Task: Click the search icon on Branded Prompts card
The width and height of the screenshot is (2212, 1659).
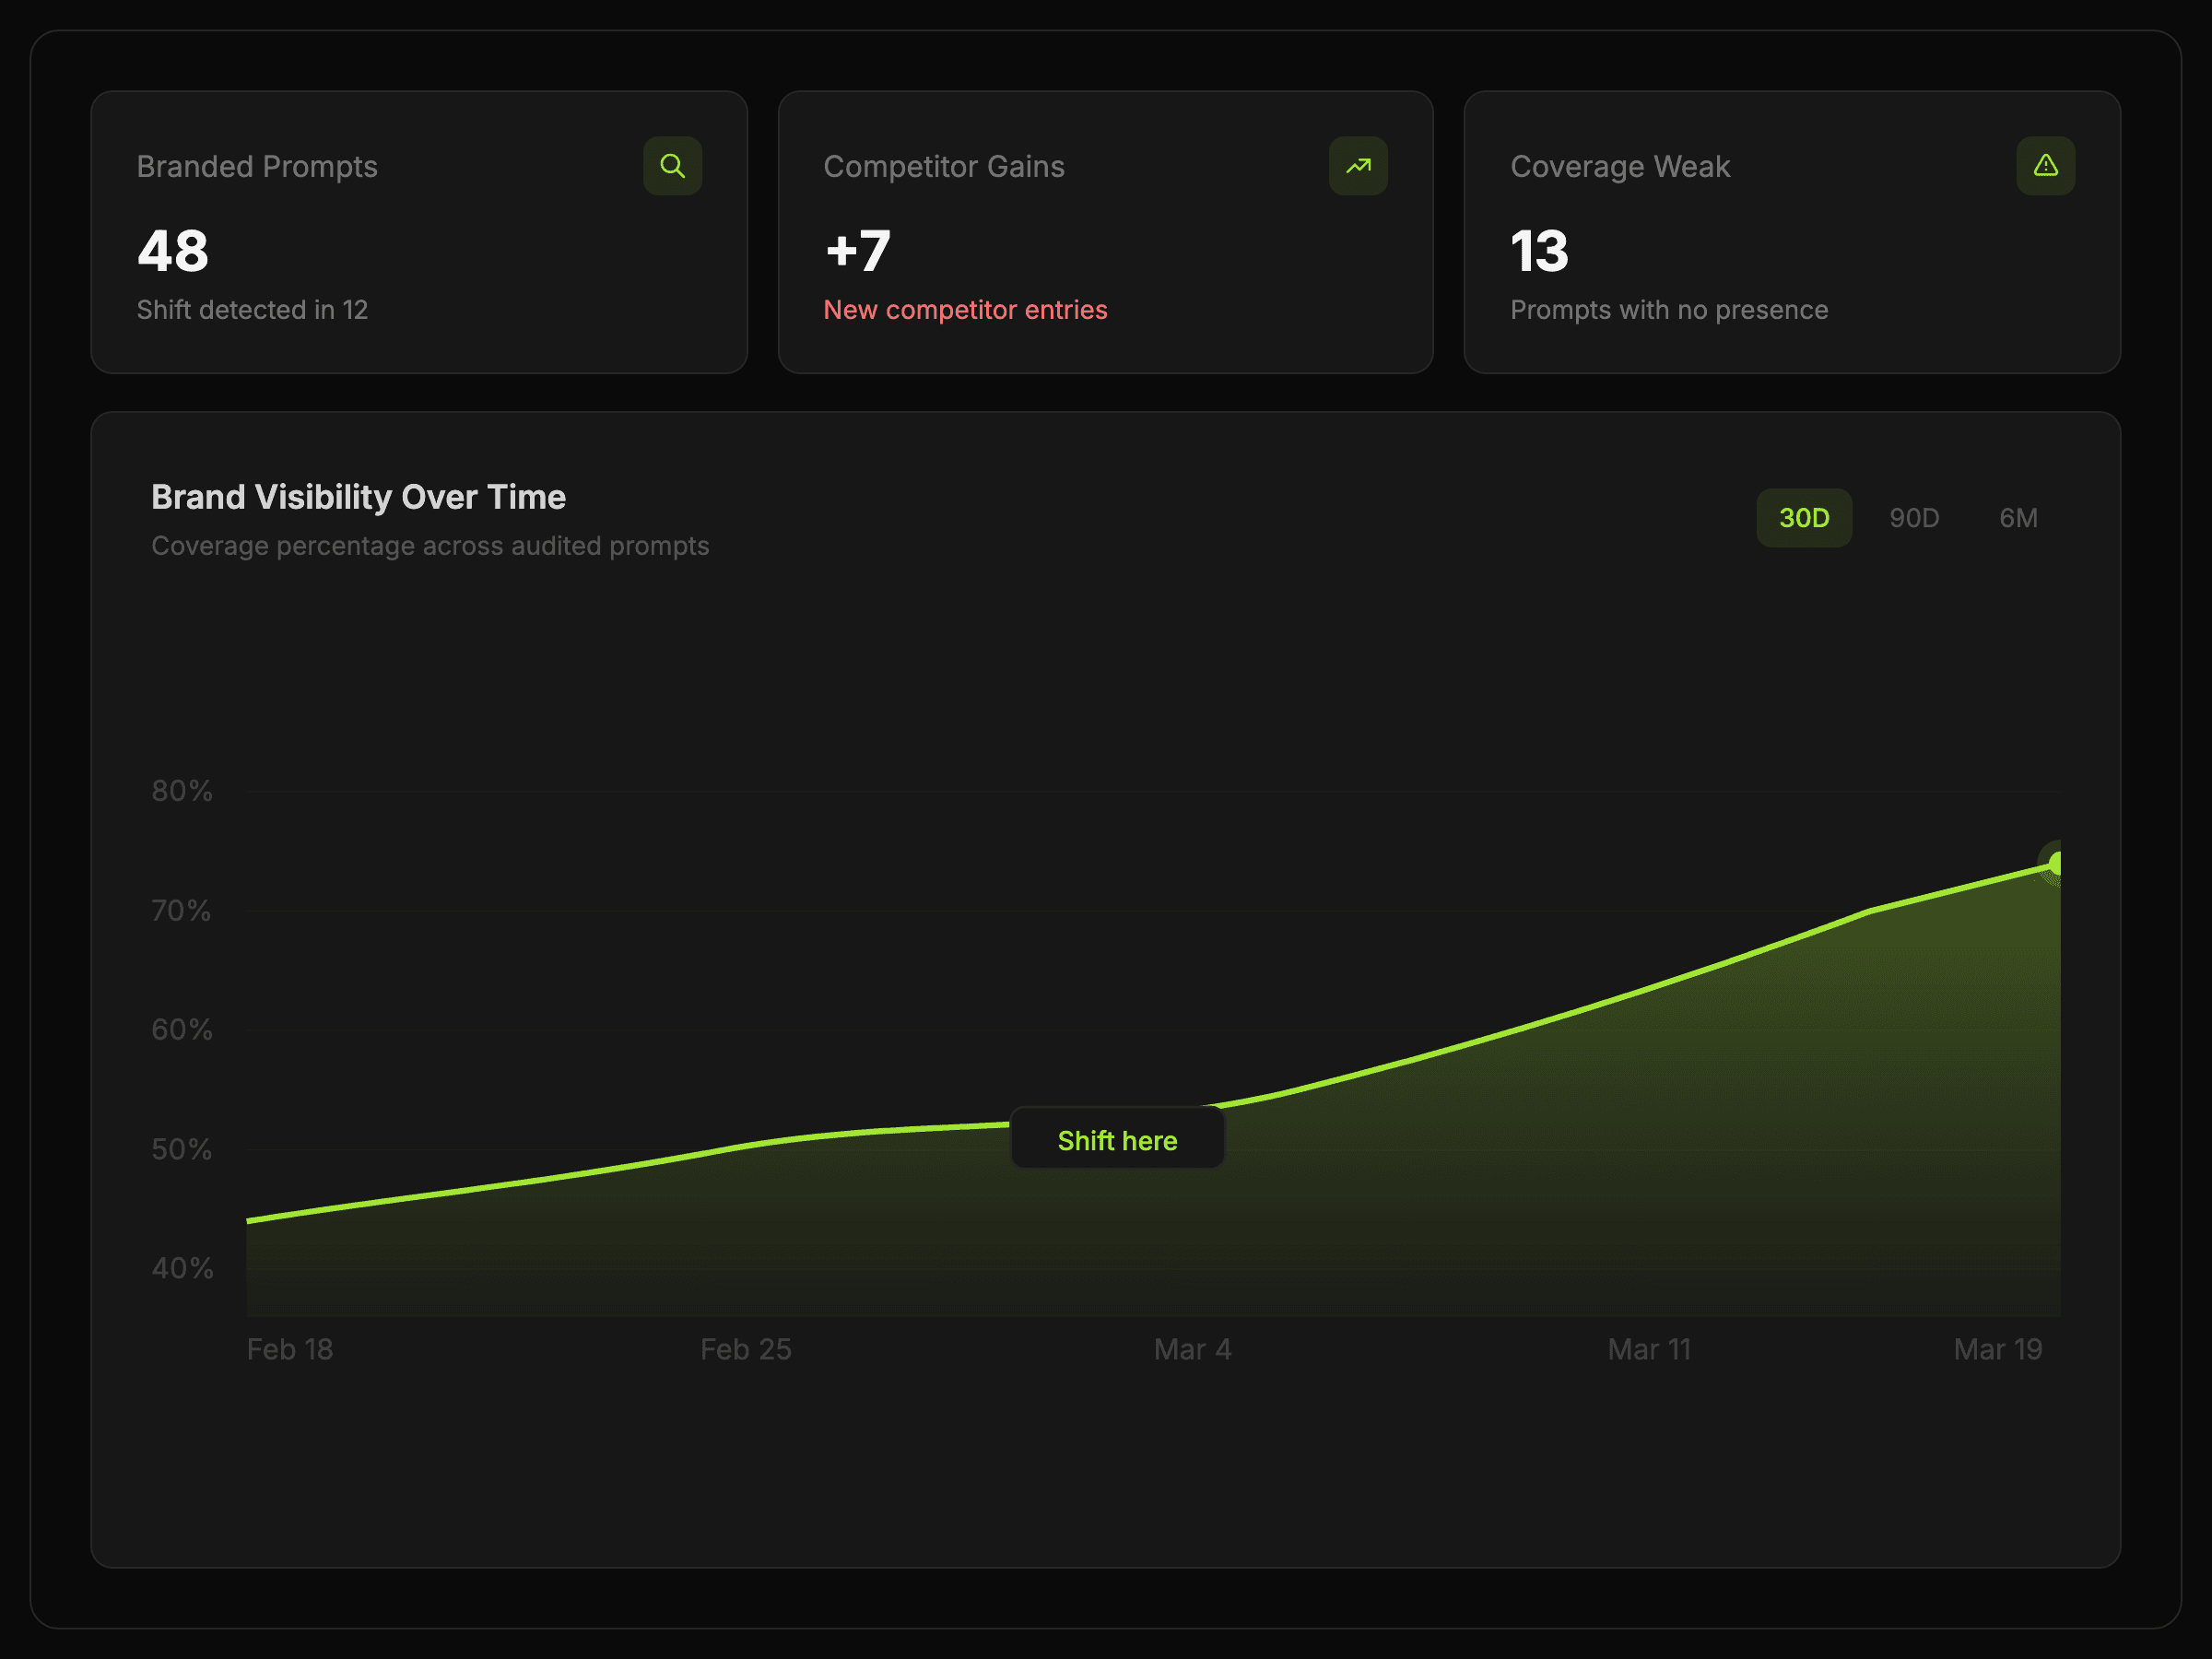Action: 672,166
